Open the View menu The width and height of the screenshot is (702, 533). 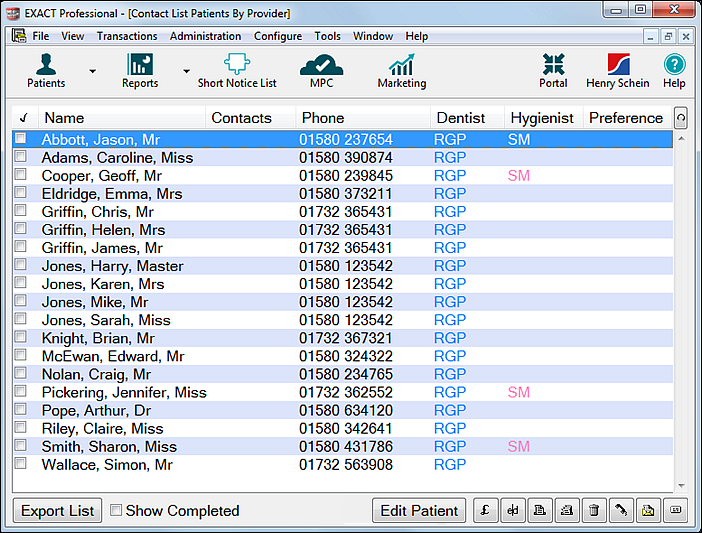(x=73, y=36)
